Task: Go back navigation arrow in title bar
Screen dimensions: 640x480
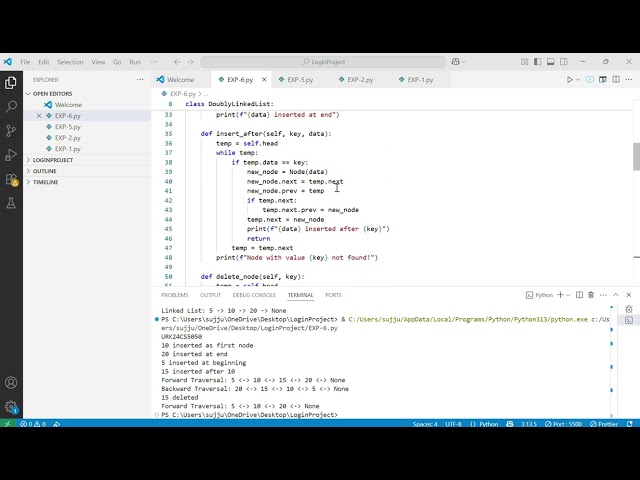Action: tap(177, 62)
